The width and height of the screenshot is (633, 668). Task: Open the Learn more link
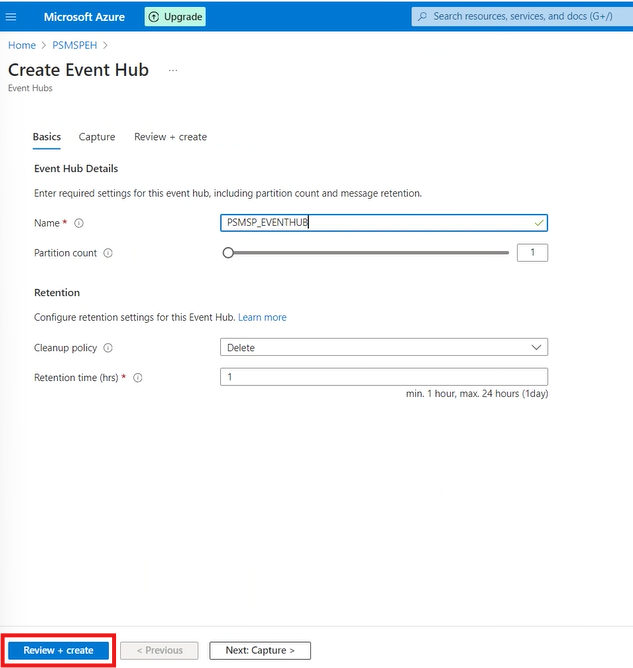pyautogui.click(x=262, y=317)
